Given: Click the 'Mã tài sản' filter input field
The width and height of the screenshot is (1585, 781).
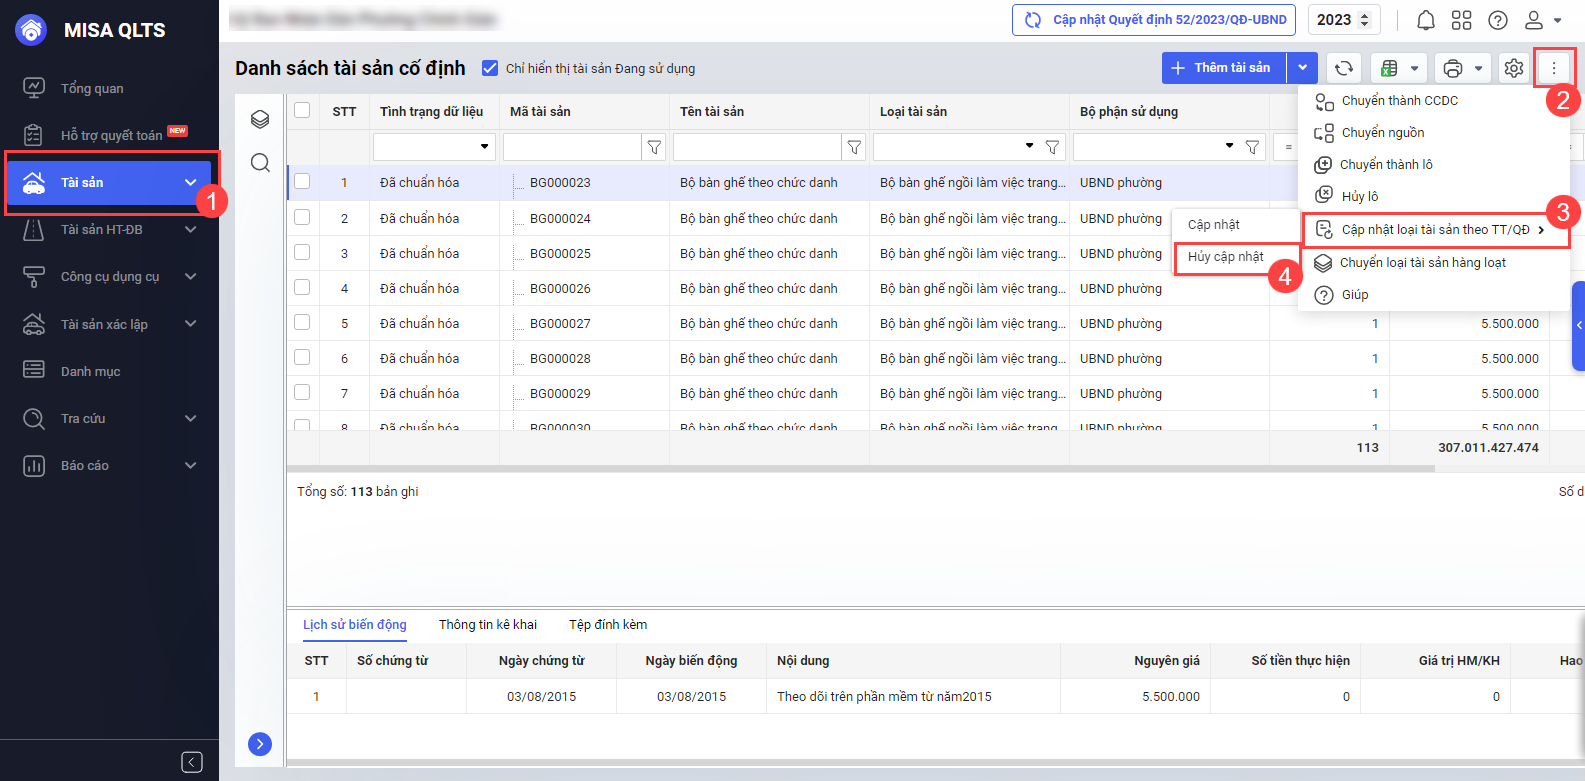Looking at the screenshot, I should [571, 147].
